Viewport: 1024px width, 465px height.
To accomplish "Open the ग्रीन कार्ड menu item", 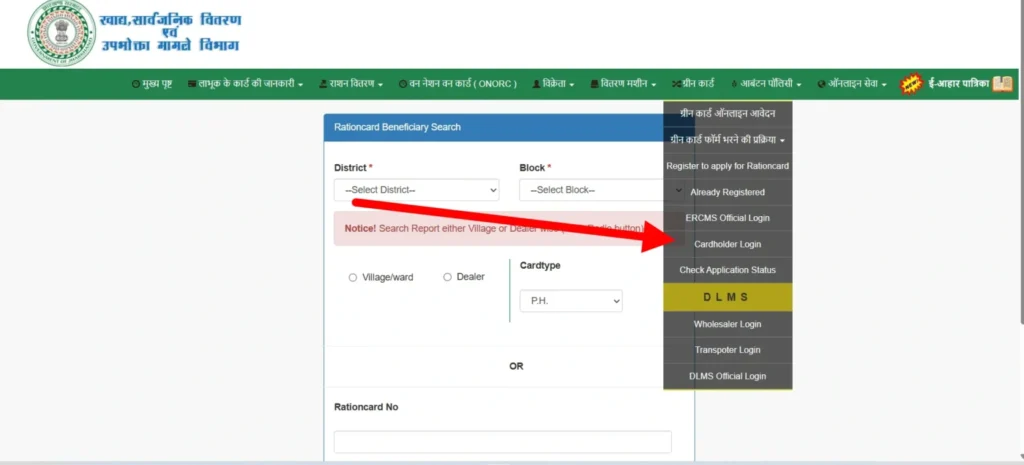I will [x=693, y=84].
